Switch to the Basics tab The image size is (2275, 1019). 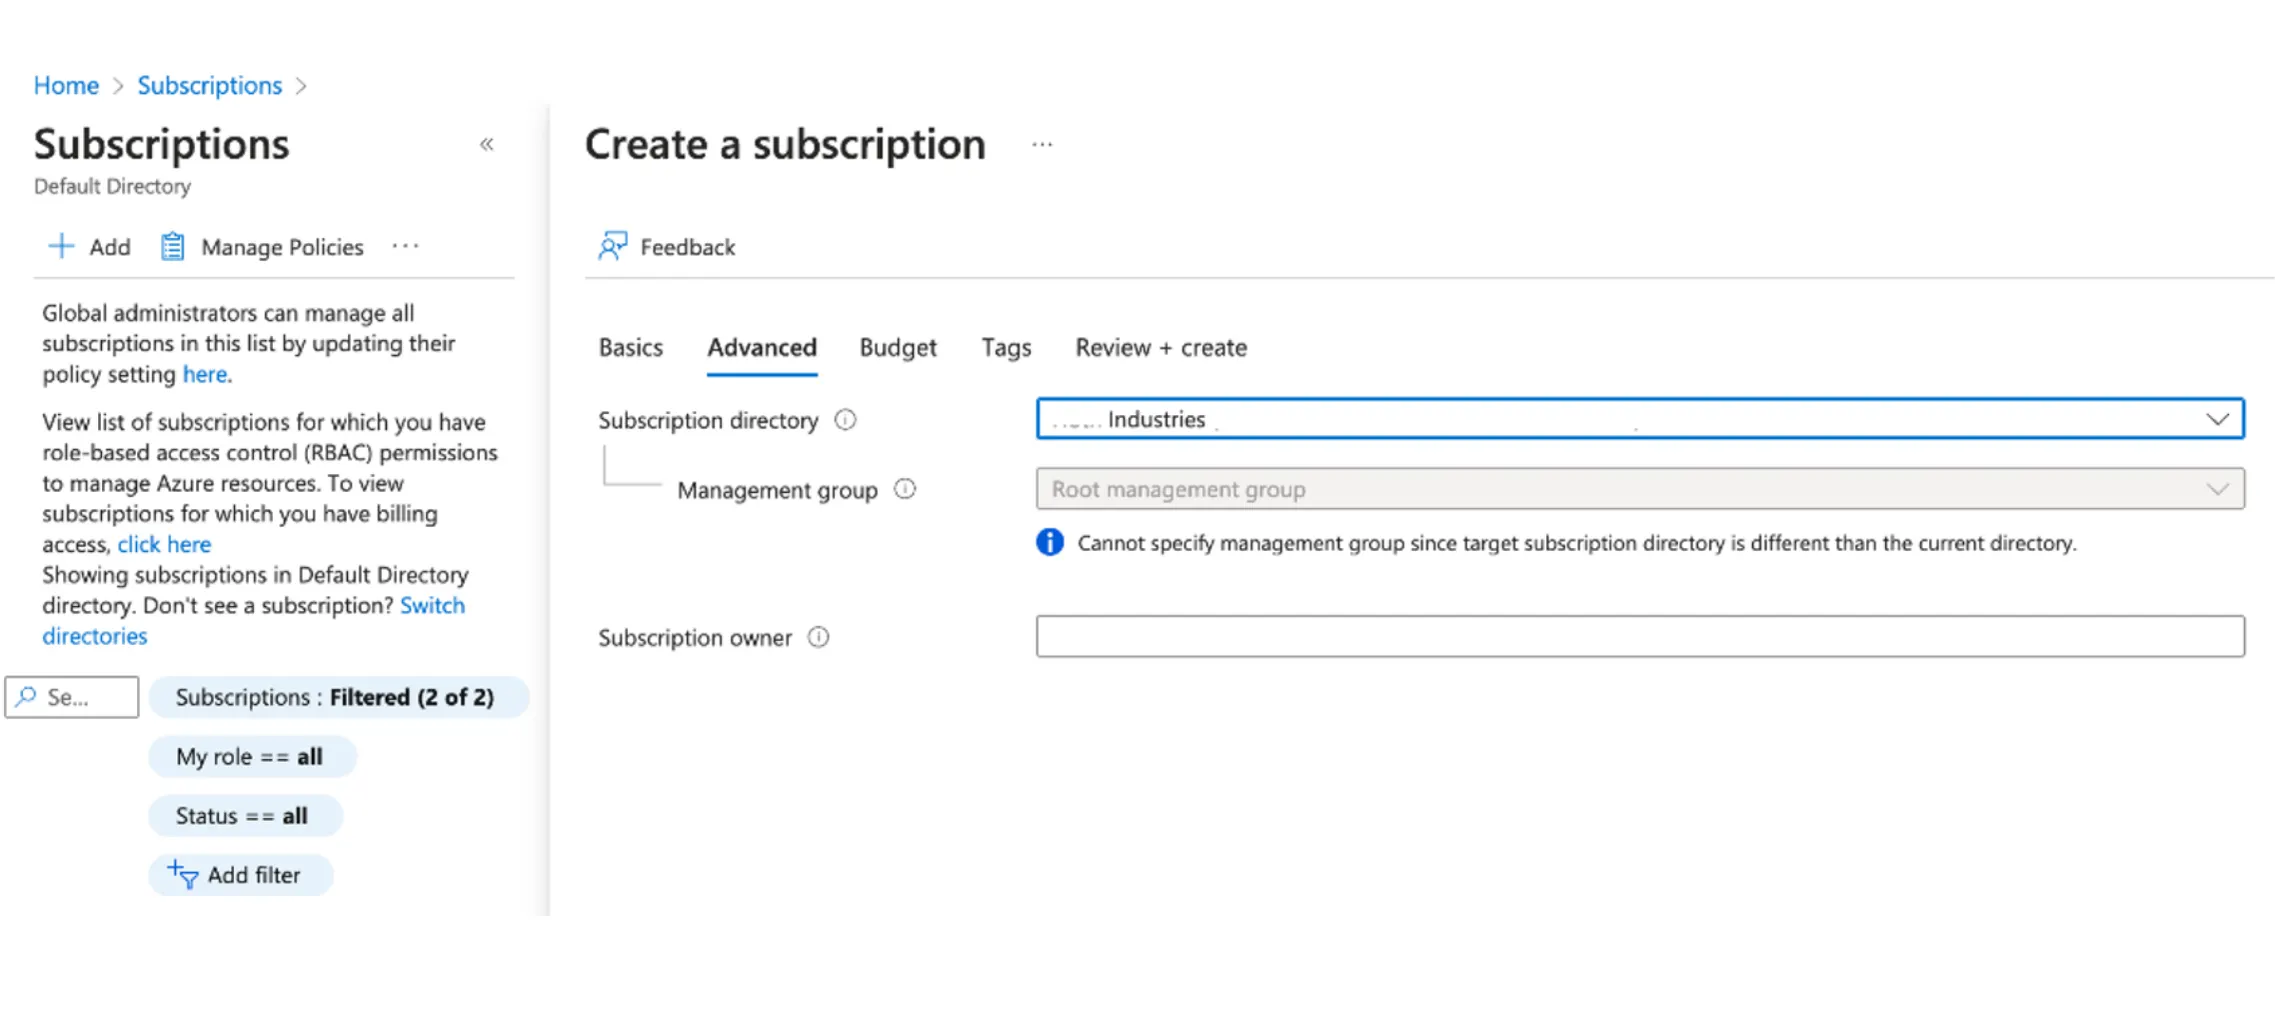(x=631, y=348)
